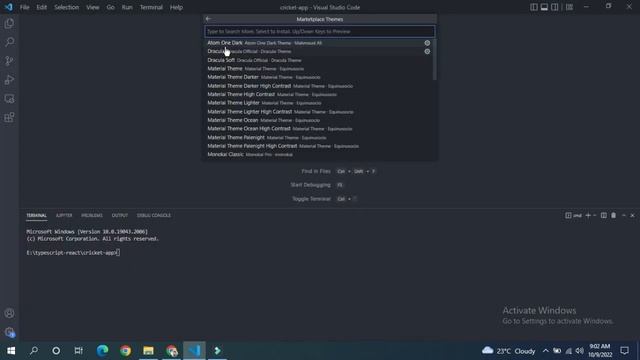
Task: Switch to the JUPYTER tab
Action: pos(64,216)
